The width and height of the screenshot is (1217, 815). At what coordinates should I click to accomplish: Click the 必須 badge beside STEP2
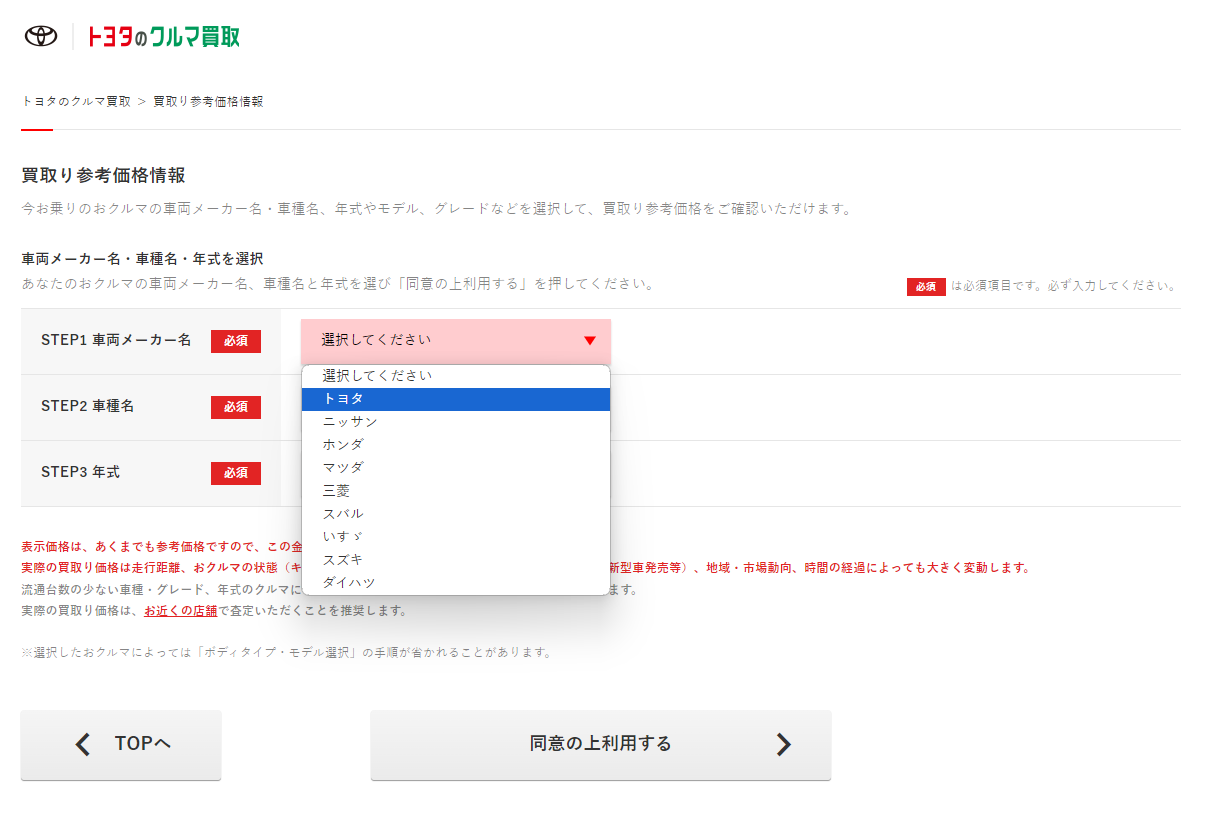(x=236, y=407)
